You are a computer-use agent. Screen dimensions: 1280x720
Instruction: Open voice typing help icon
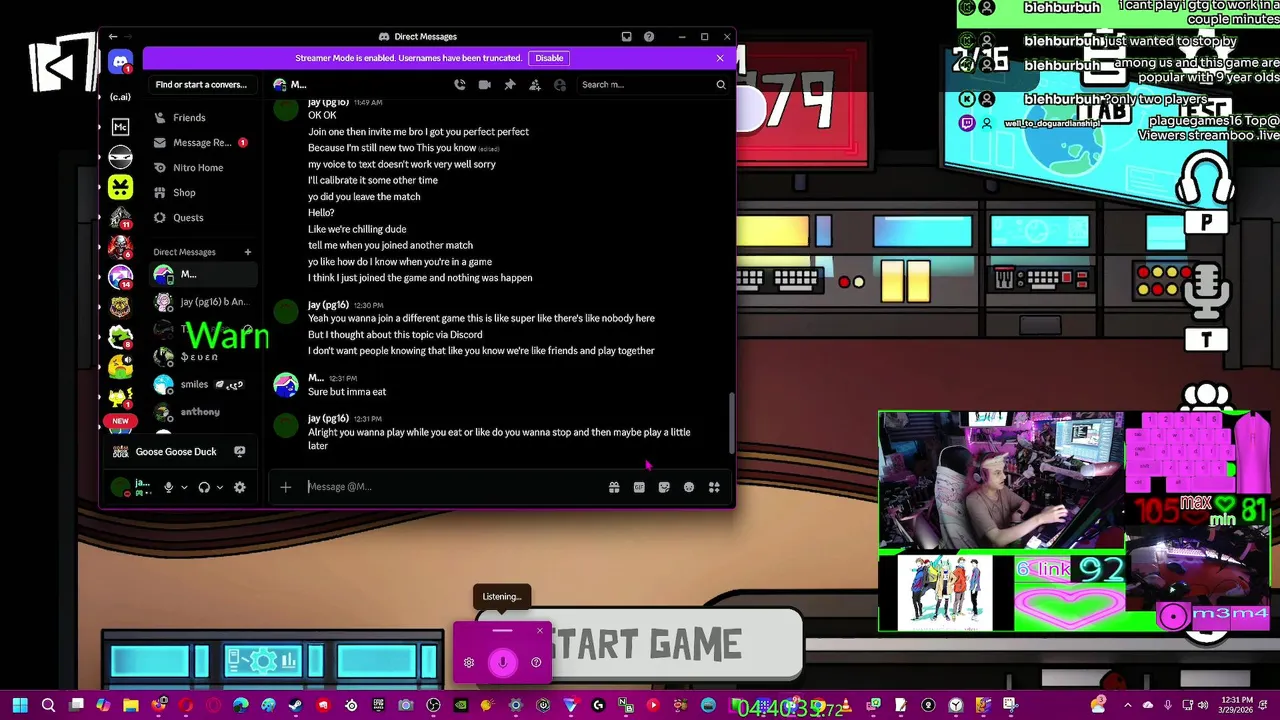(536, 663)
